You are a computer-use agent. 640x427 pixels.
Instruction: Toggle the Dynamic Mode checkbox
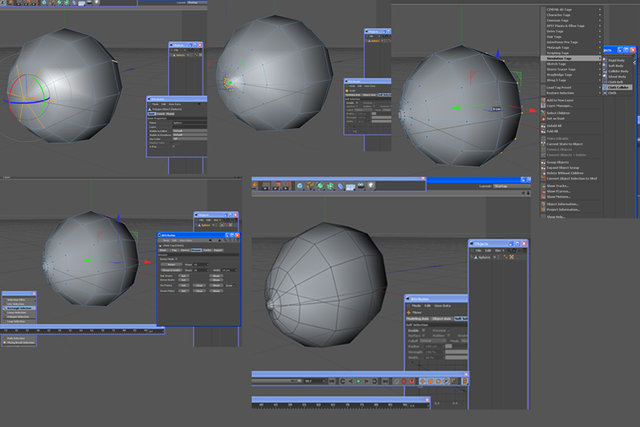tap(176, 259)
